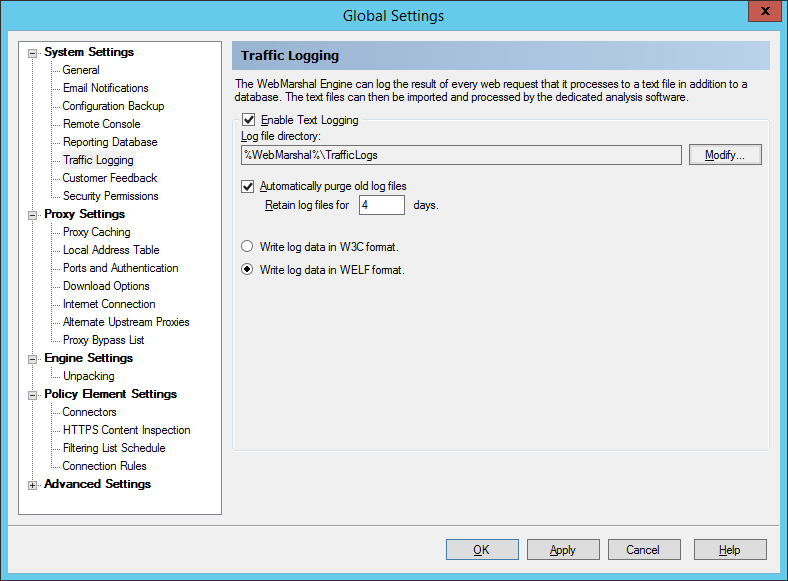The image size is (788, 581).
Task: Focus the Retain log files days field
Action: pos(381,205)
